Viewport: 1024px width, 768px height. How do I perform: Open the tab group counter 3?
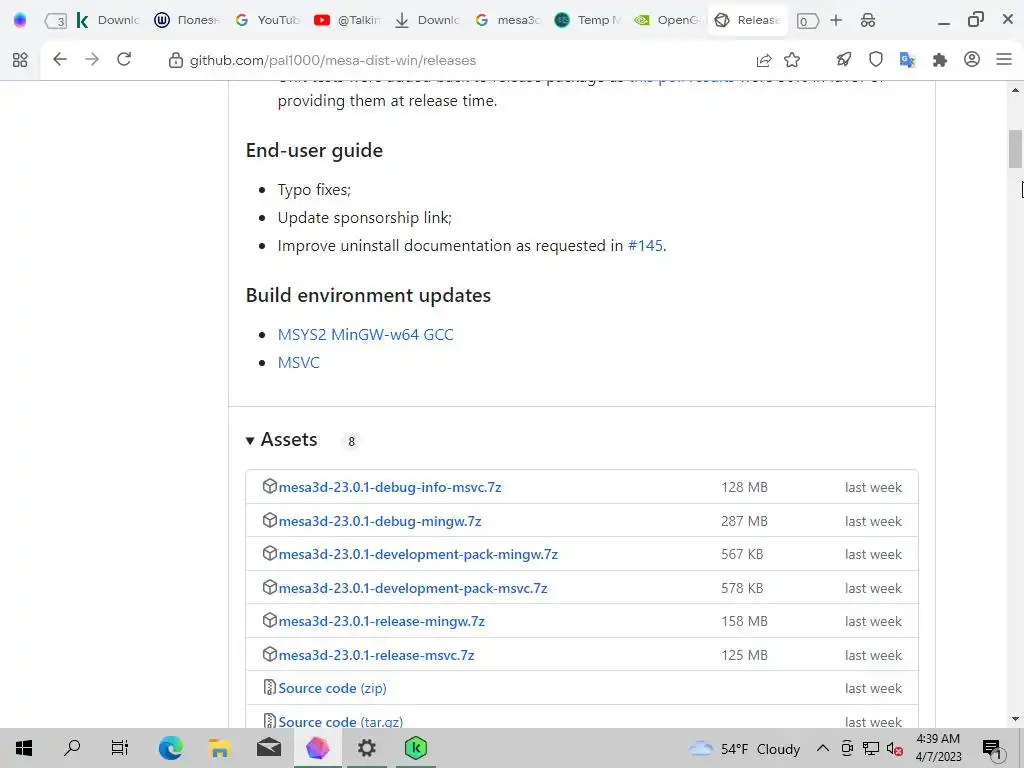[x=56, y=21]
